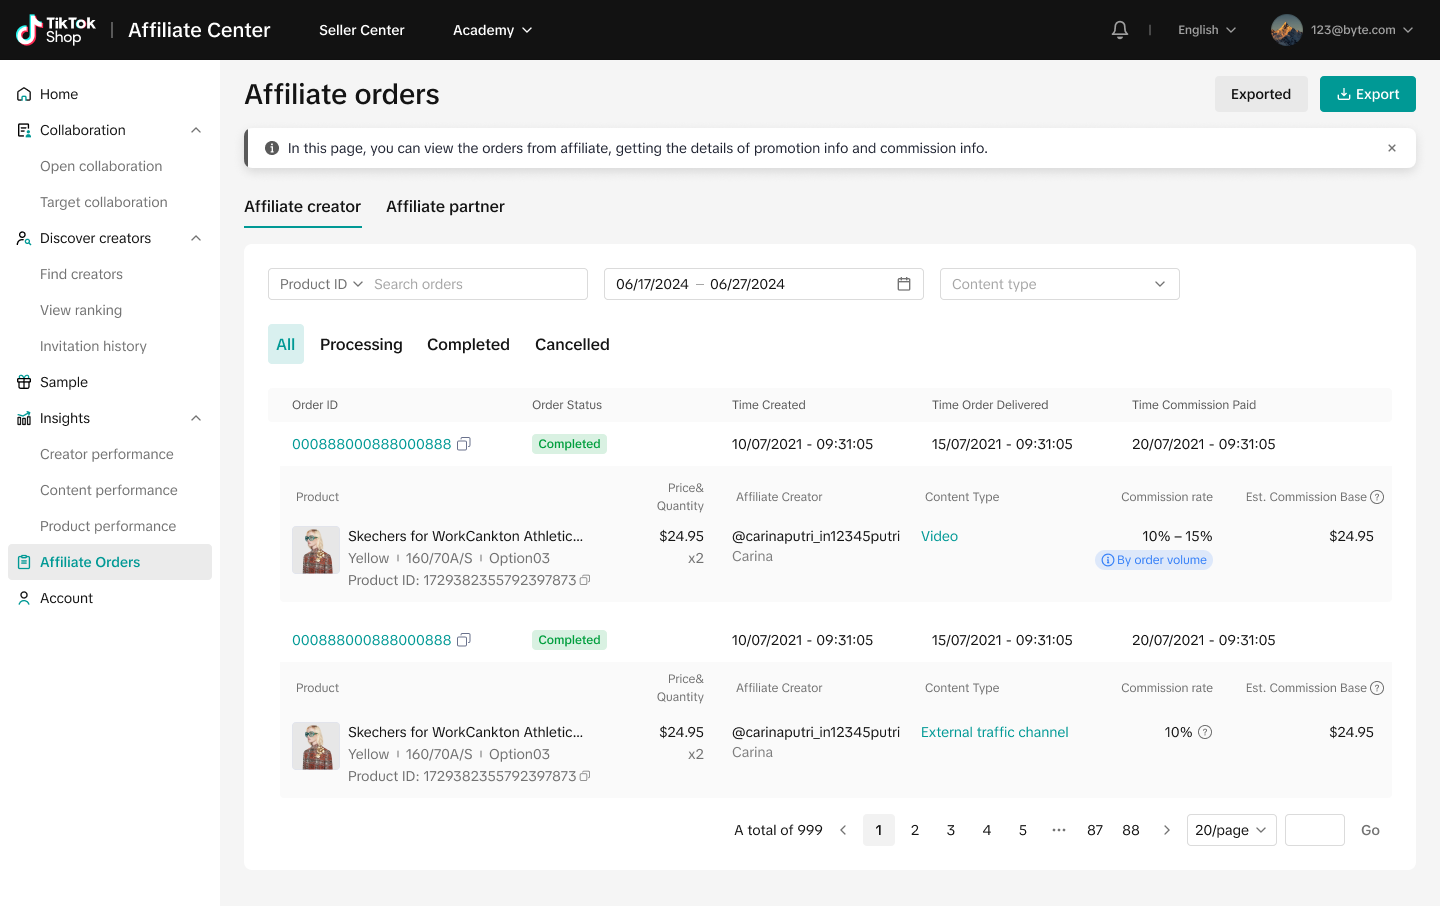
Task: Open the Content type dropdown
Action: pyautogui.click(x=1059, y=284)
